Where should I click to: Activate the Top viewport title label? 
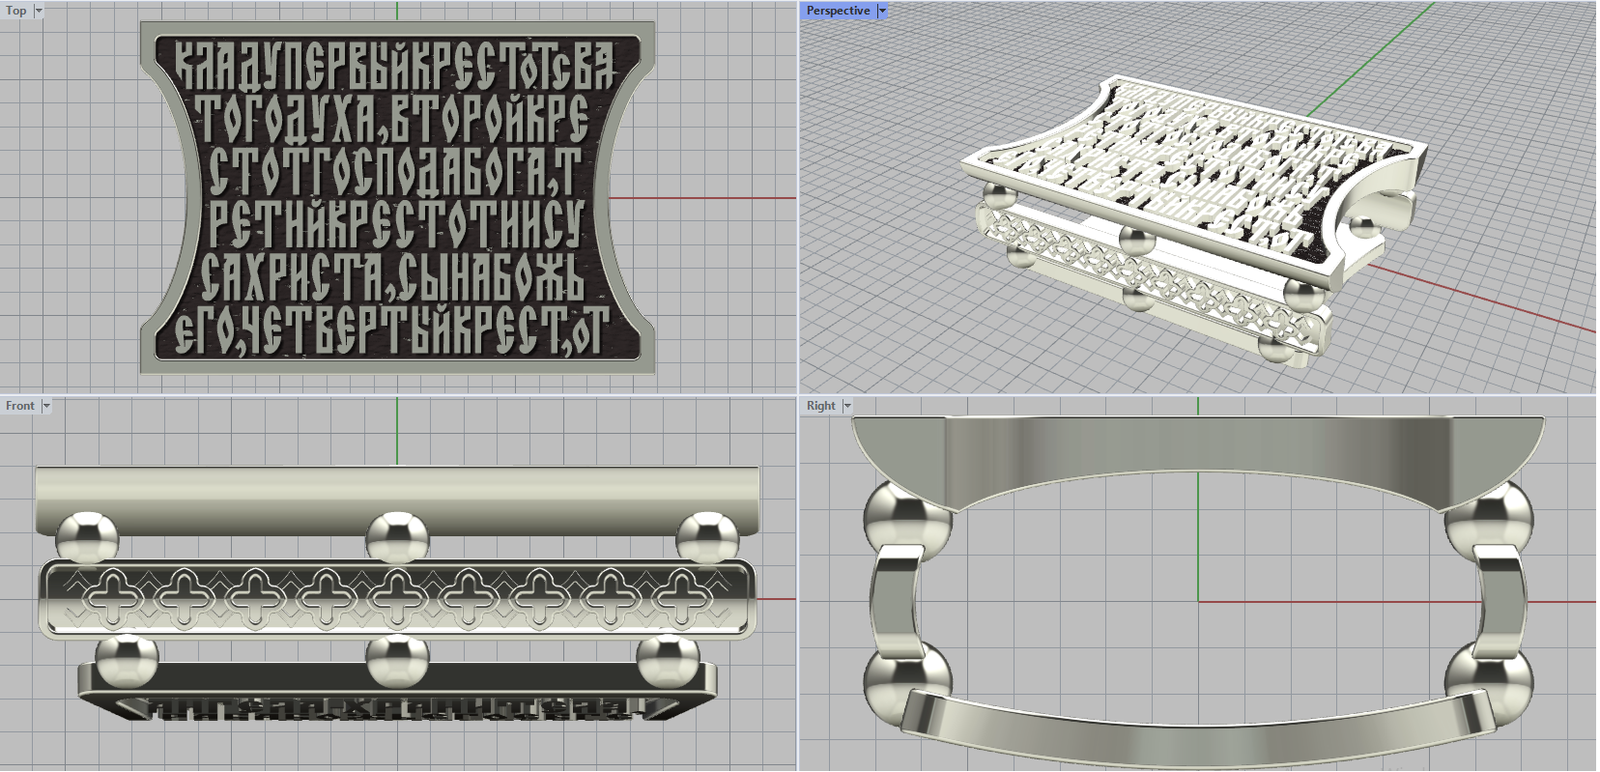(16, 11)
